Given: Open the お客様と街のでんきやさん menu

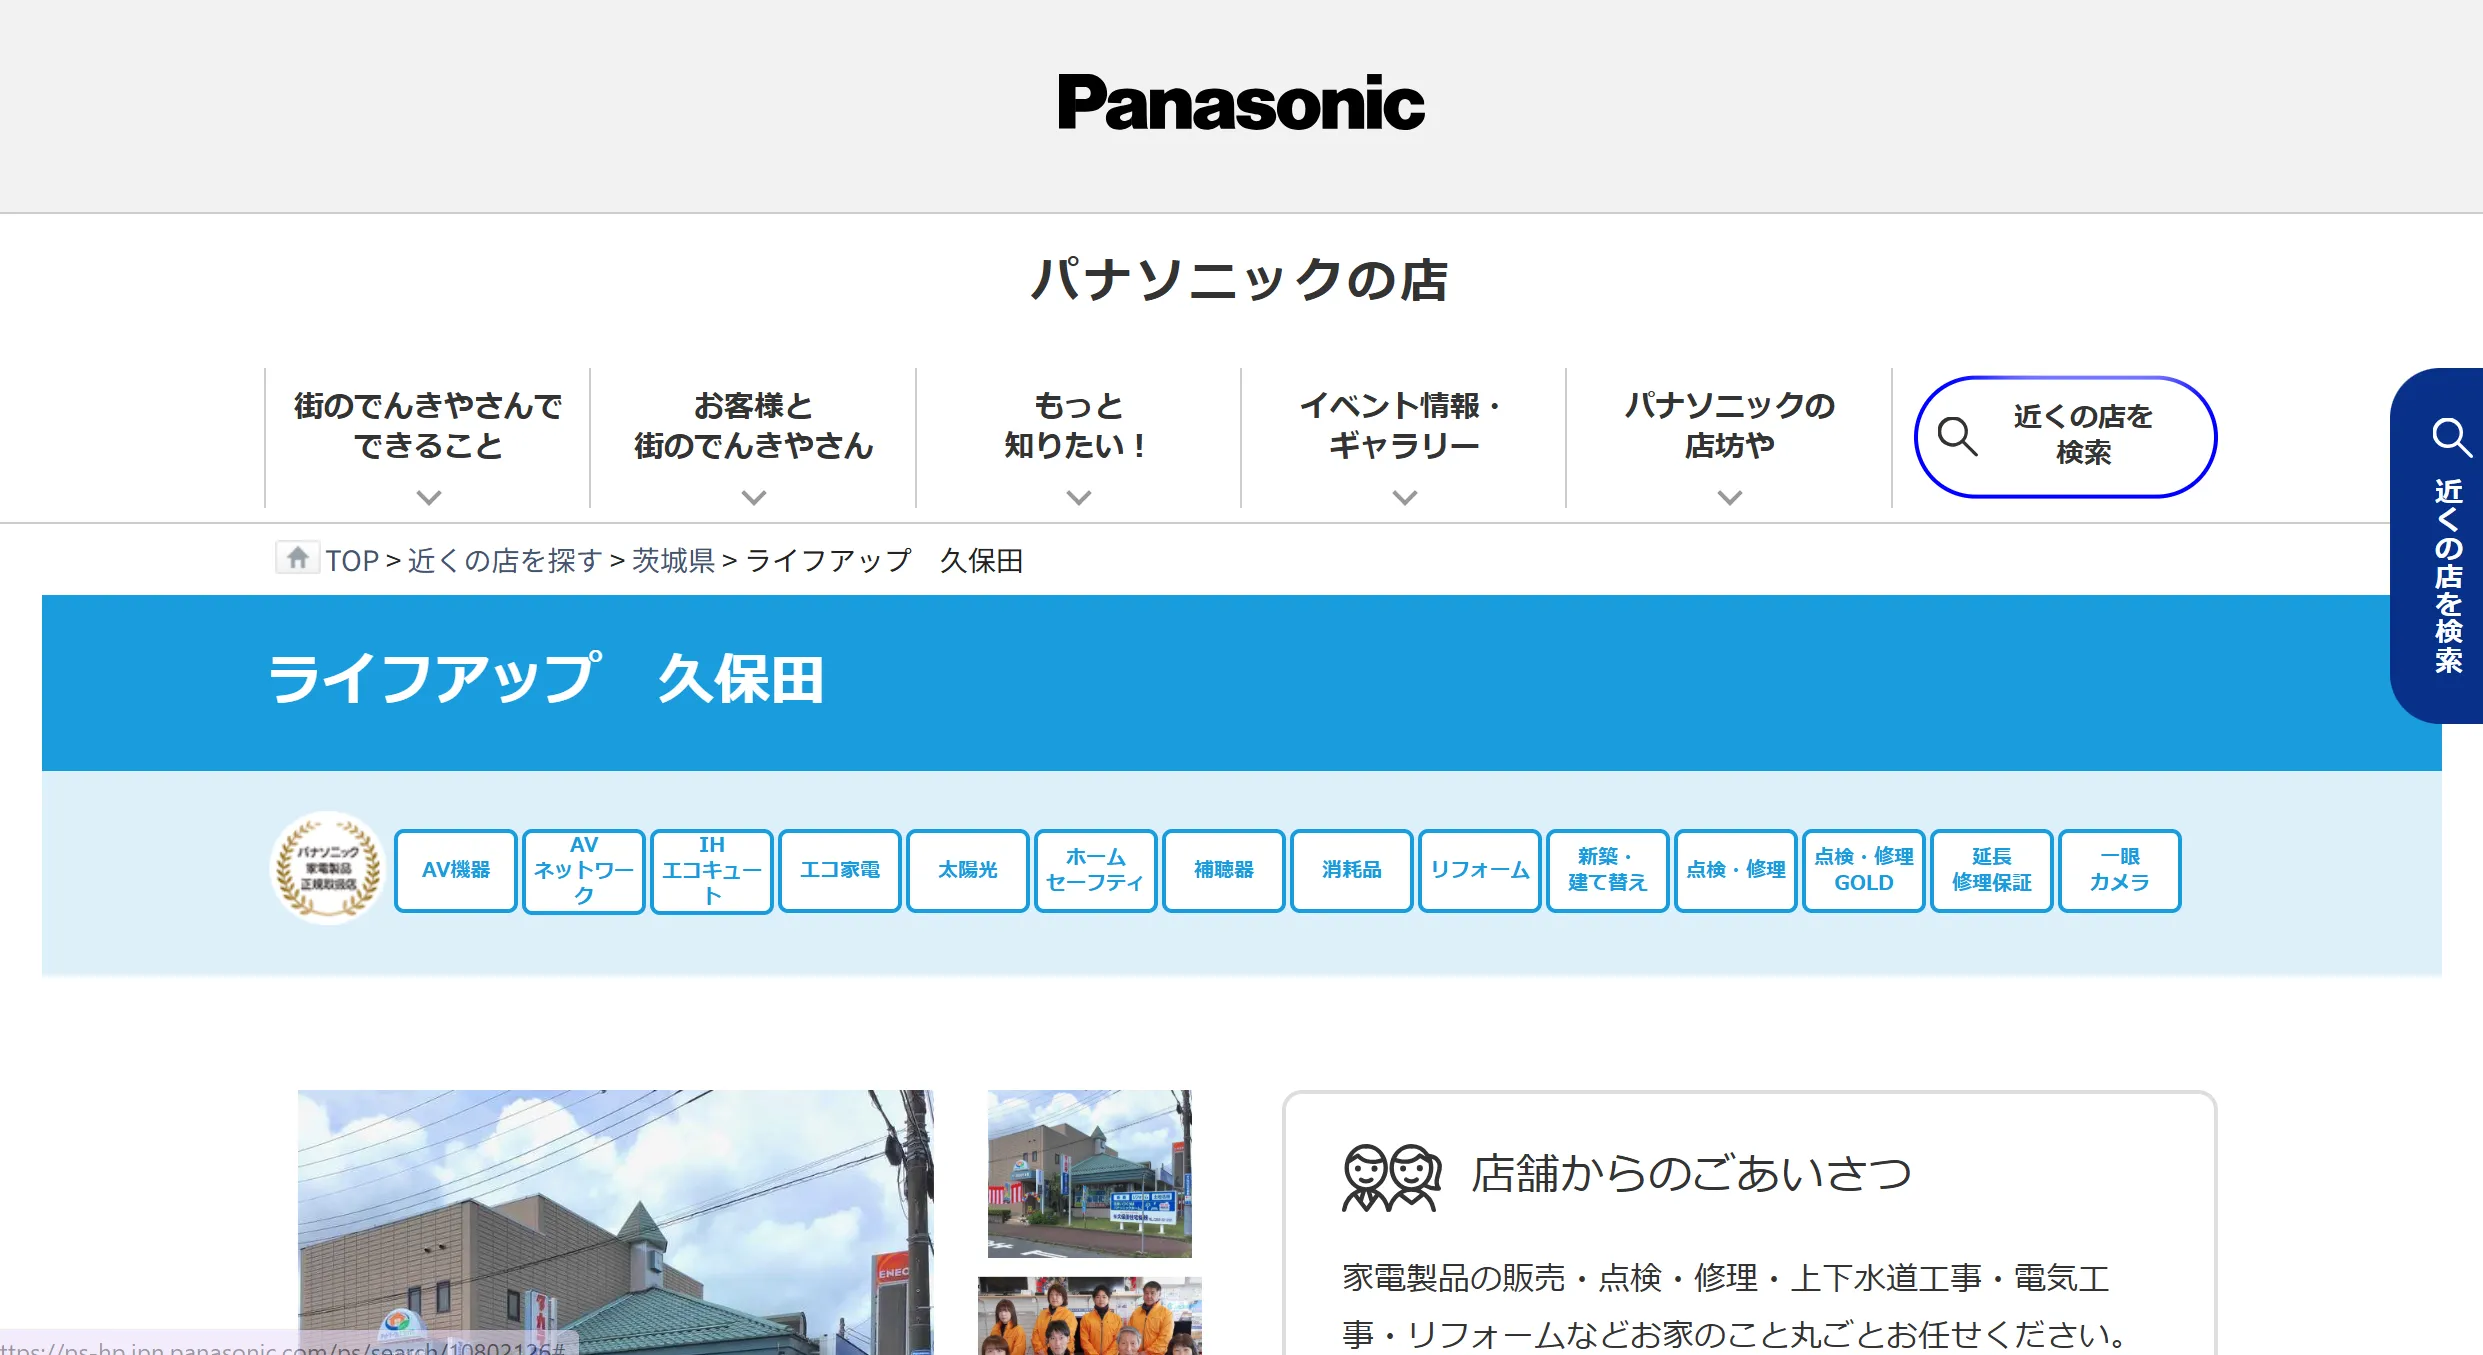Looking at the screenshot, I should 753,438.
